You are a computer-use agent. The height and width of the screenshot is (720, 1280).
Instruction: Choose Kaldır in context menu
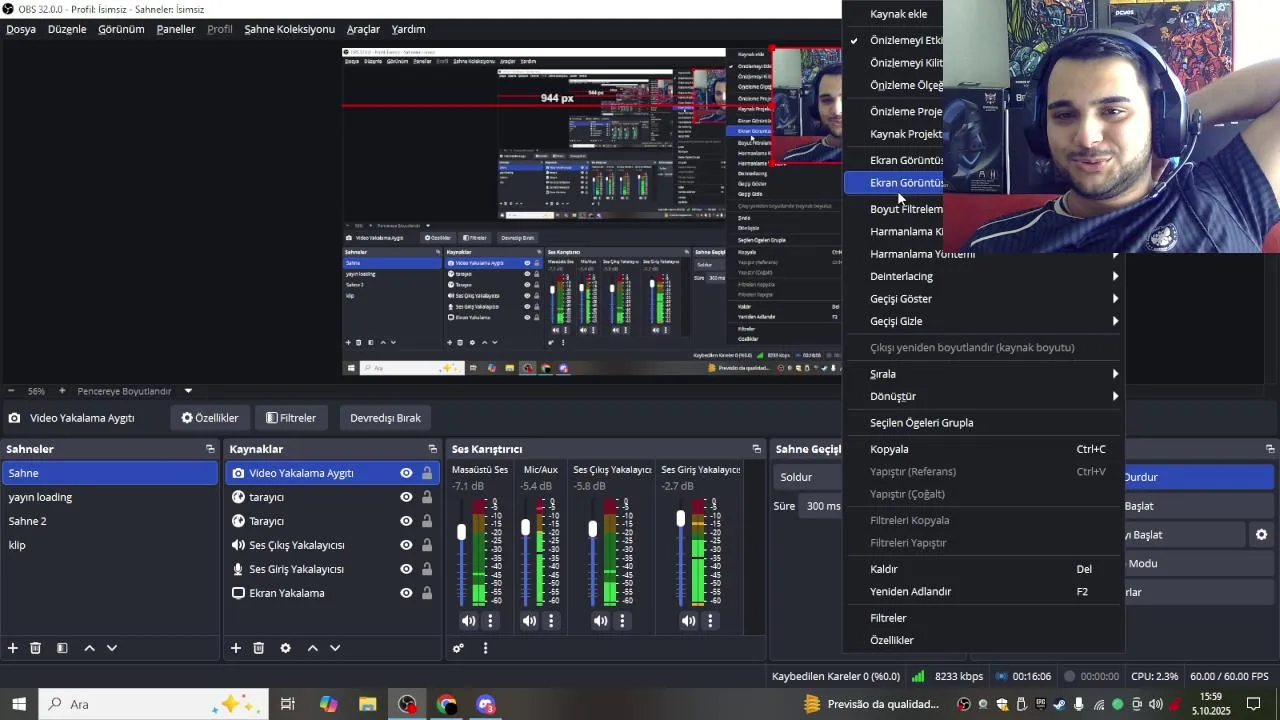(984, 569)
